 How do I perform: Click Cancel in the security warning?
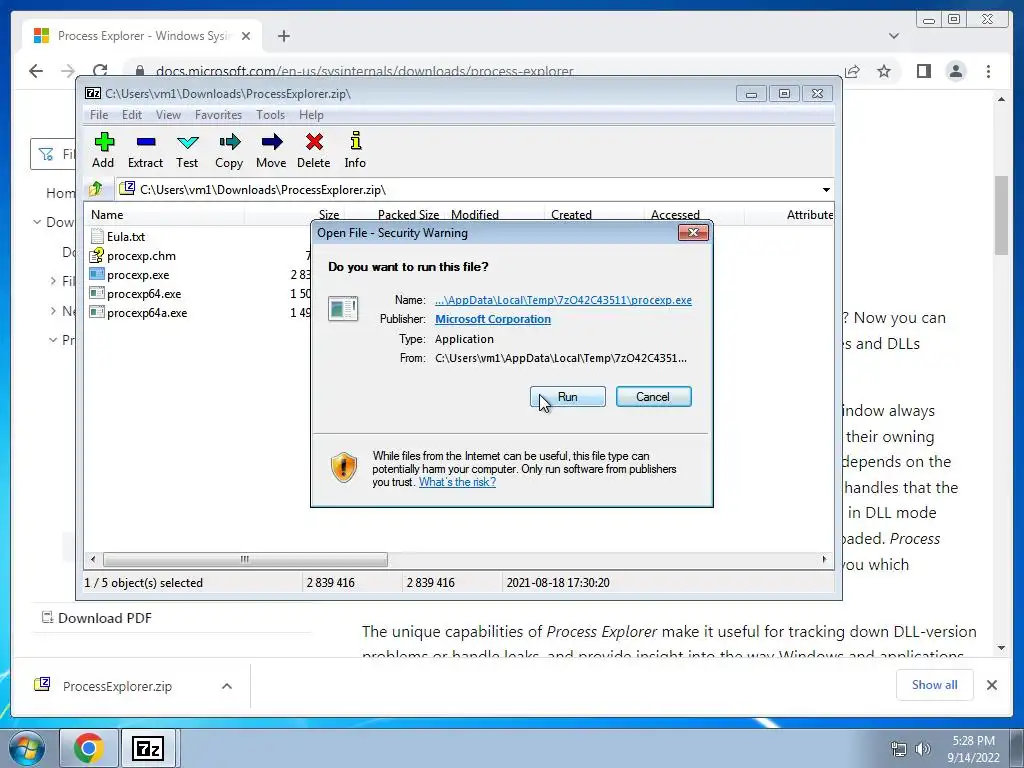[653, 396]
